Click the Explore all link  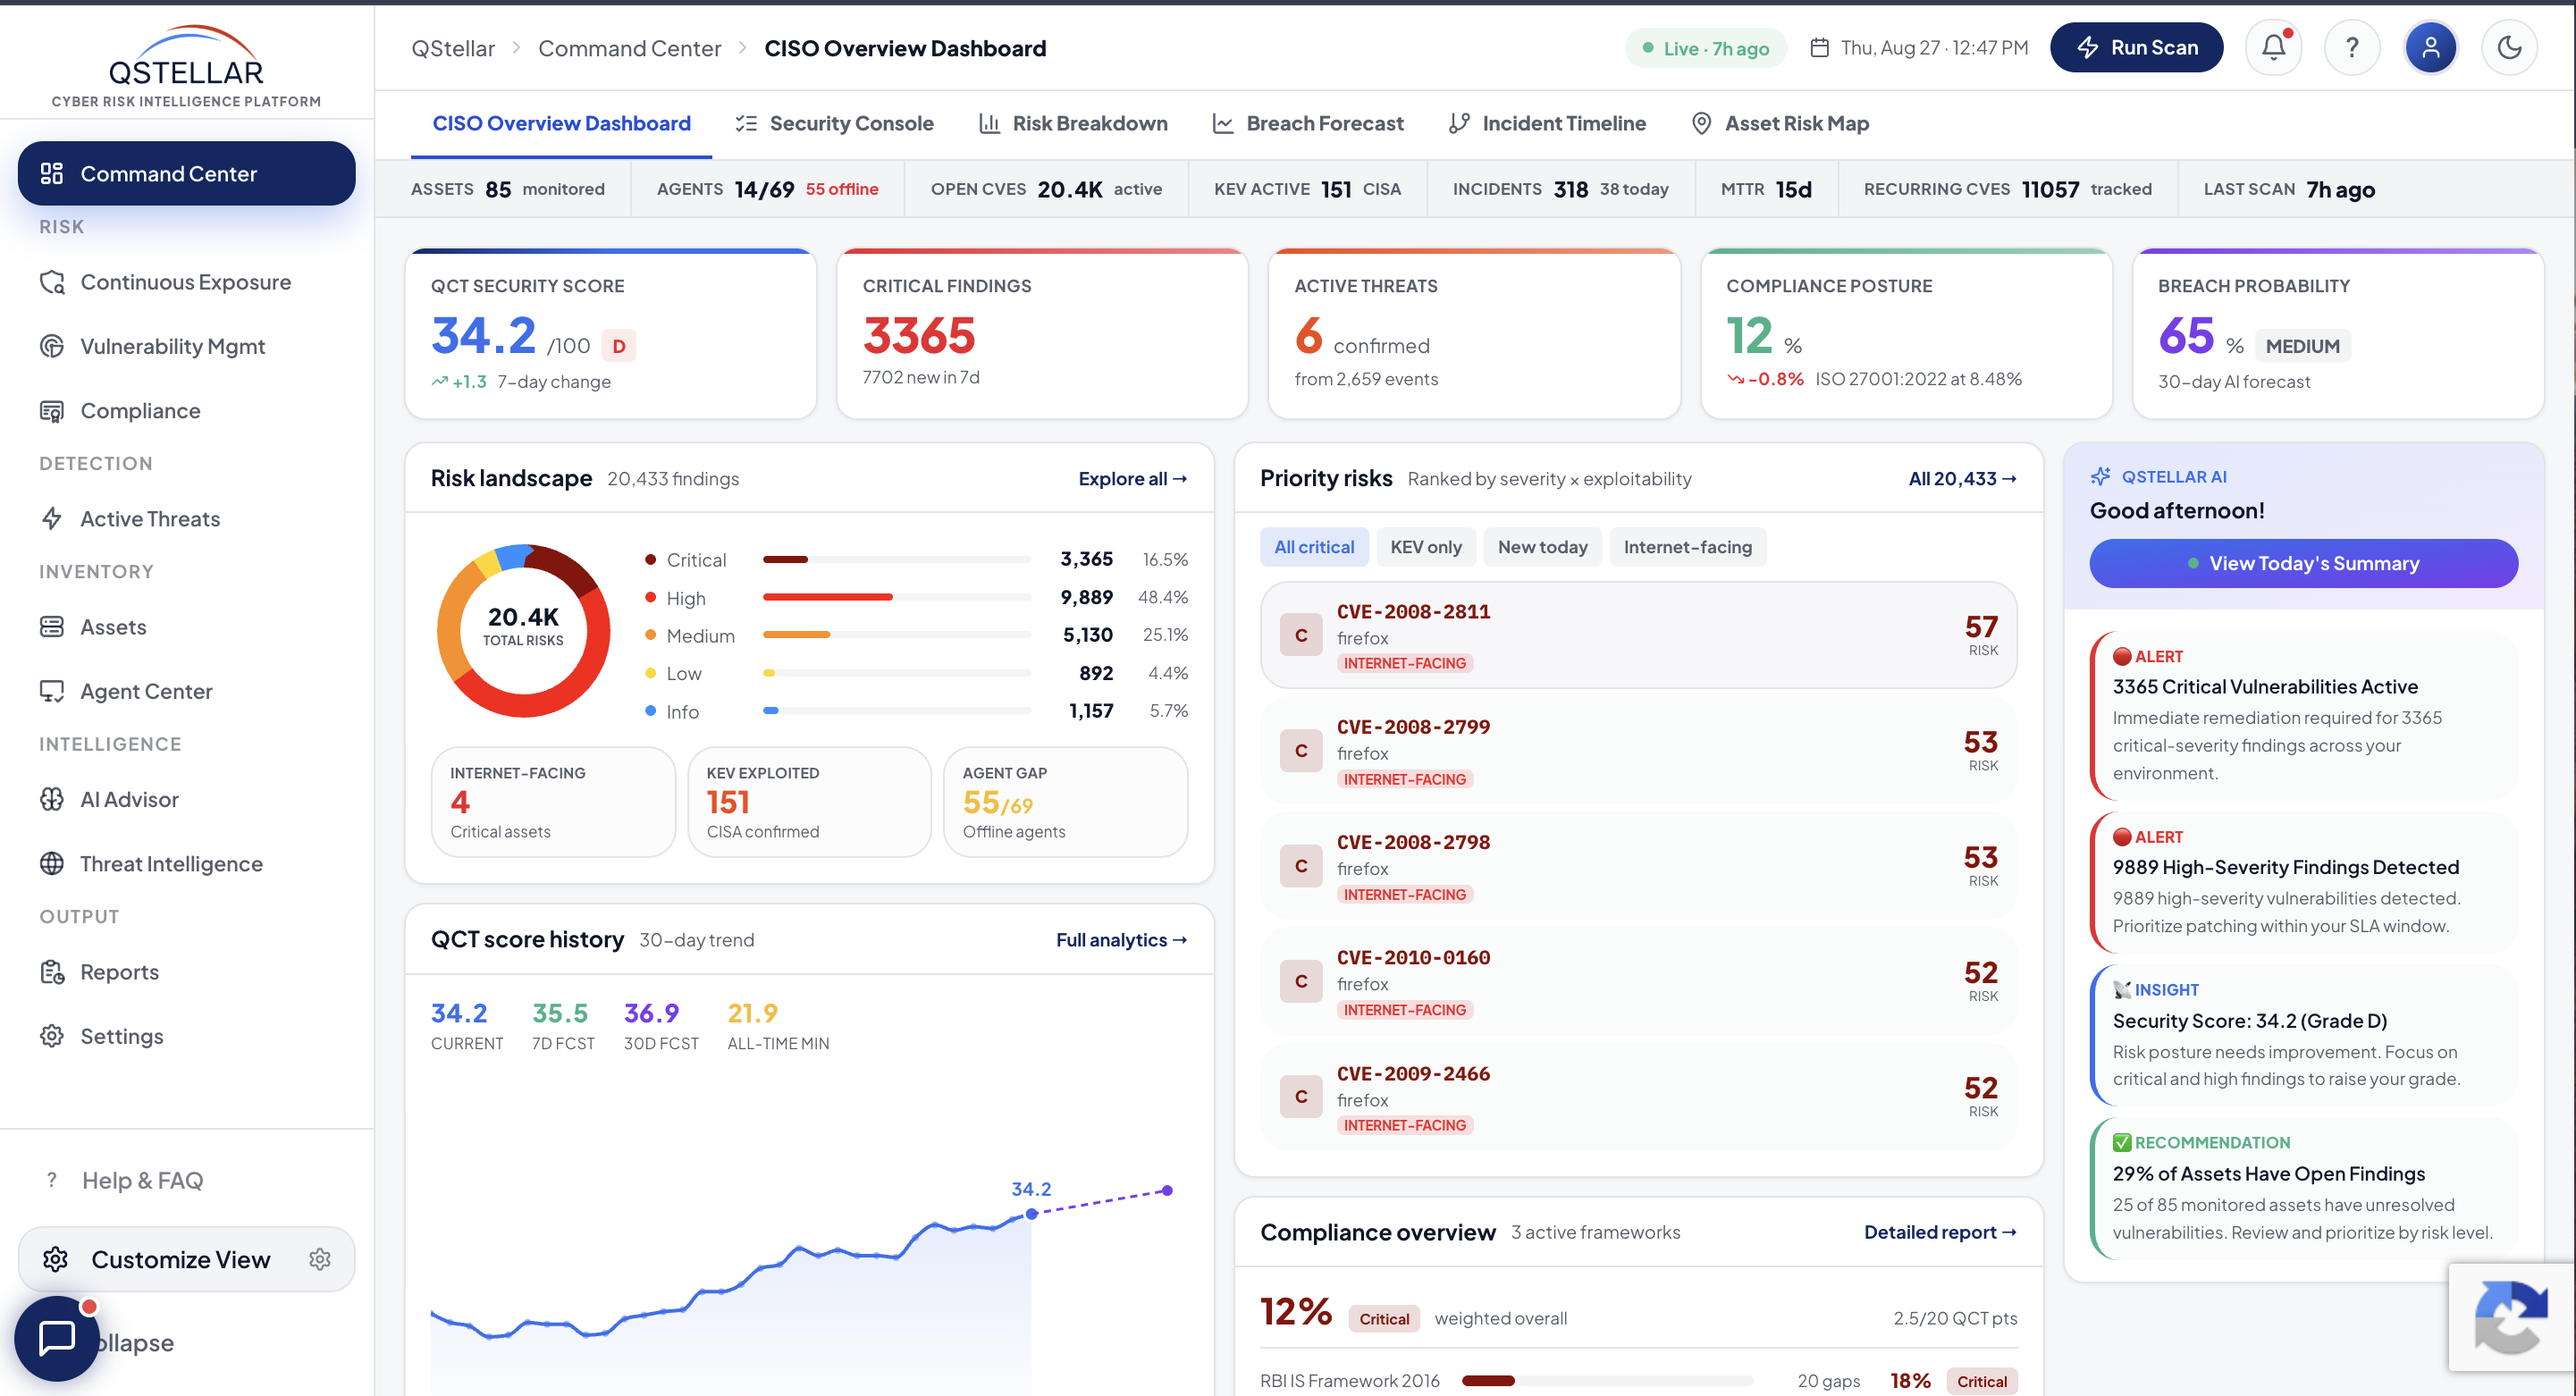[1132, 479]
